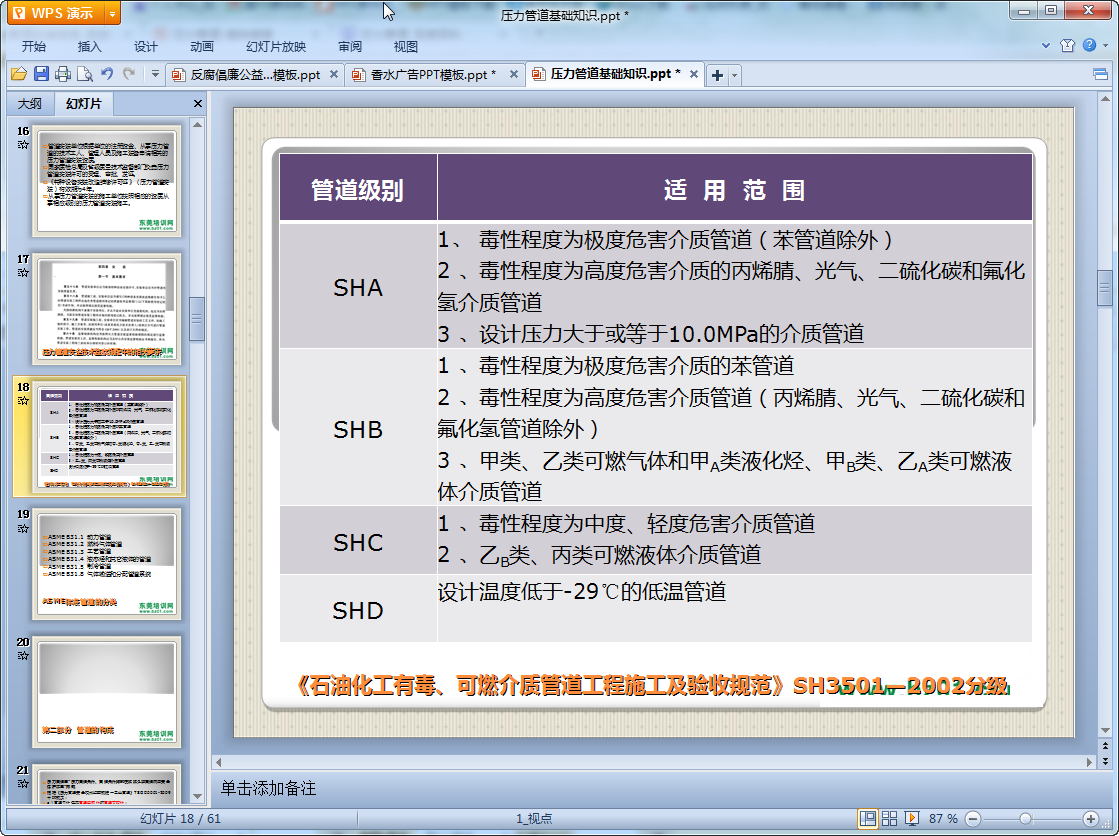Screen dimensions: 1119x836
Task: Collapse the ribbon with the chevron icon
Action: (x=1045, y=45)
